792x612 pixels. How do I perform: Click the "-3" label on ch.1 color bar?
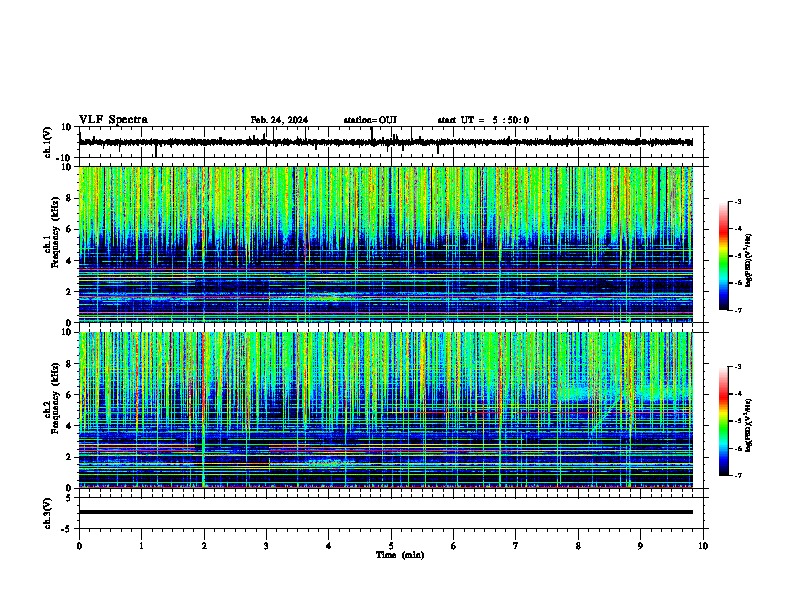coord(737,201)
